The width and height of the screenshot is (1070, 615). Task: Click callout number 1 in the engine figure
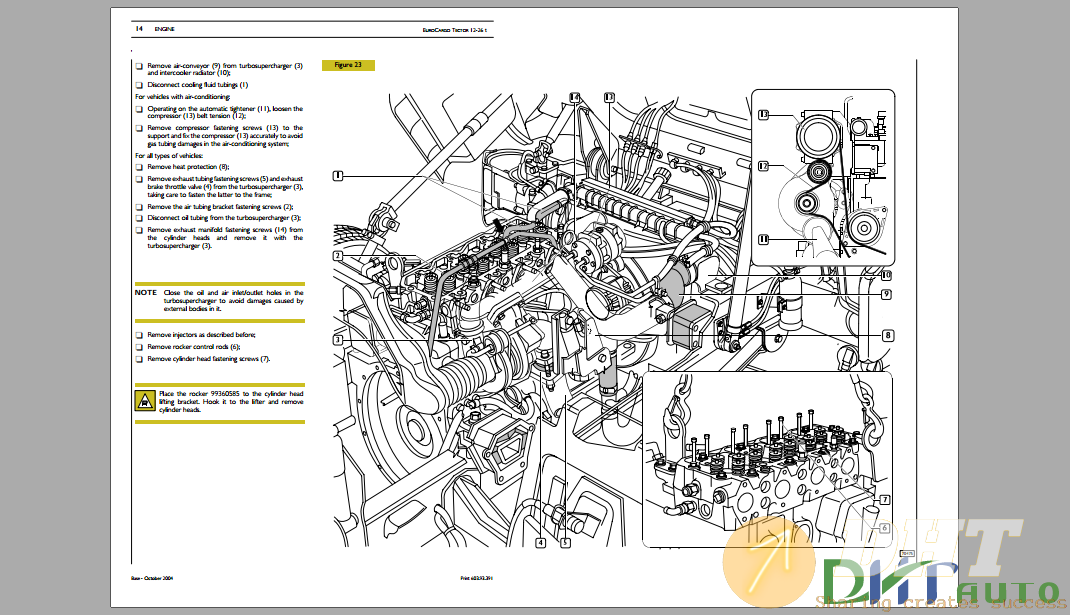click(x=338, y=176)
